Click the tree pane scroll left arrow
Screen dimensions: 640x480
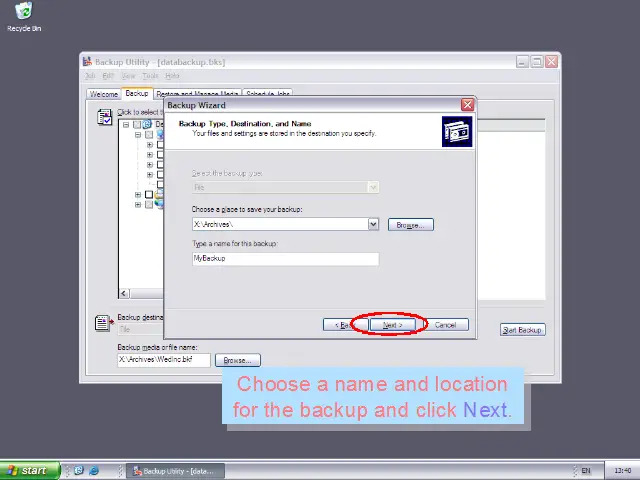[124, 293]
